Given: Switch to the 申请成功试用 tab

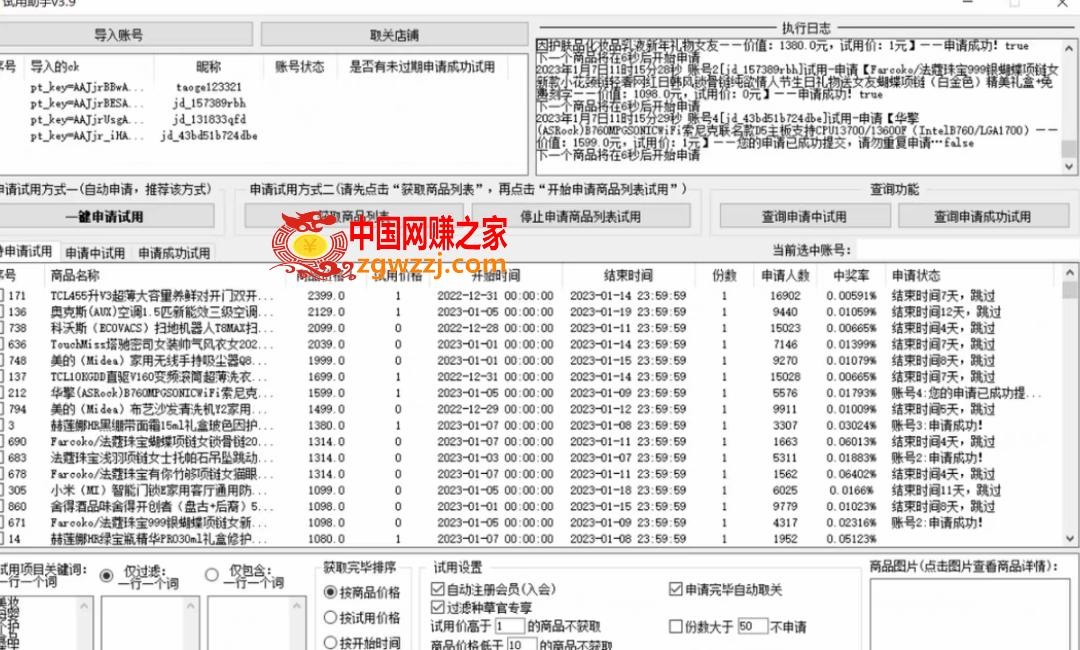Looking at the screenshot, I should tap(174, 253).
